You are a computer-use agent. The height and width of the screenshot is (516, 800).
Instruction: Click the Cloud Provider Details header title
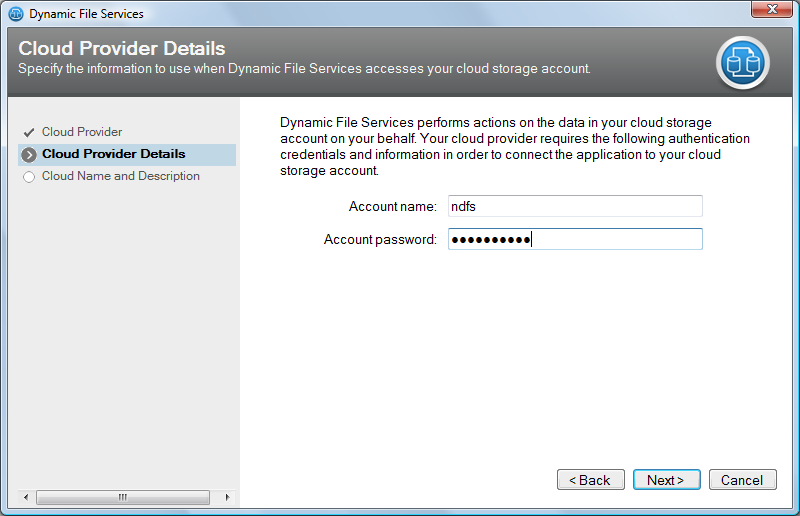[x=122, y=49]
